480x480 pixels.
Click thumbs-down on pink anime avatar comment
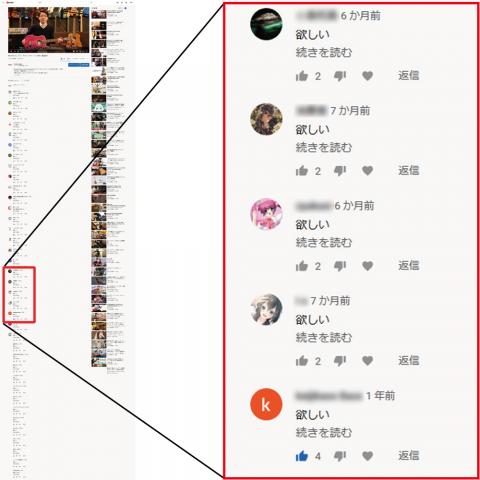point(340,266)
